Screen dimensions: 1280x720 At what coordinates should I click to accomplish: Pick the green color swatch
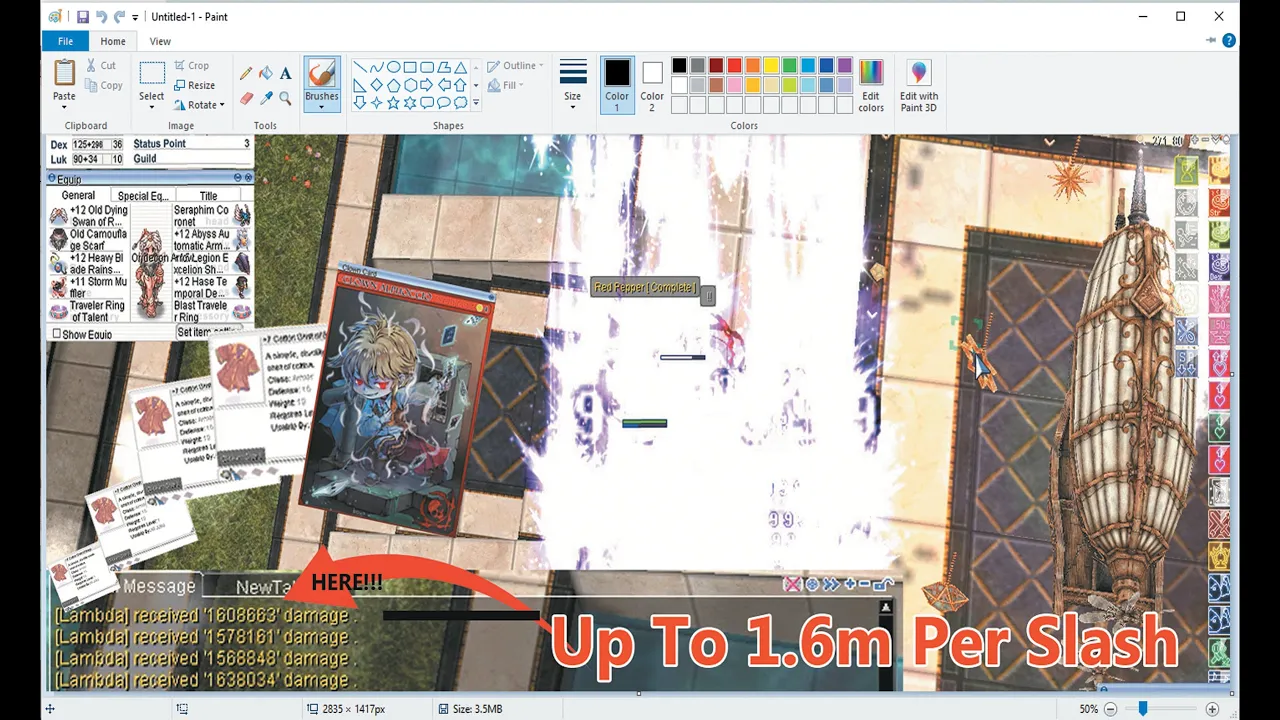pyautogui.click(x=789, y=65)
